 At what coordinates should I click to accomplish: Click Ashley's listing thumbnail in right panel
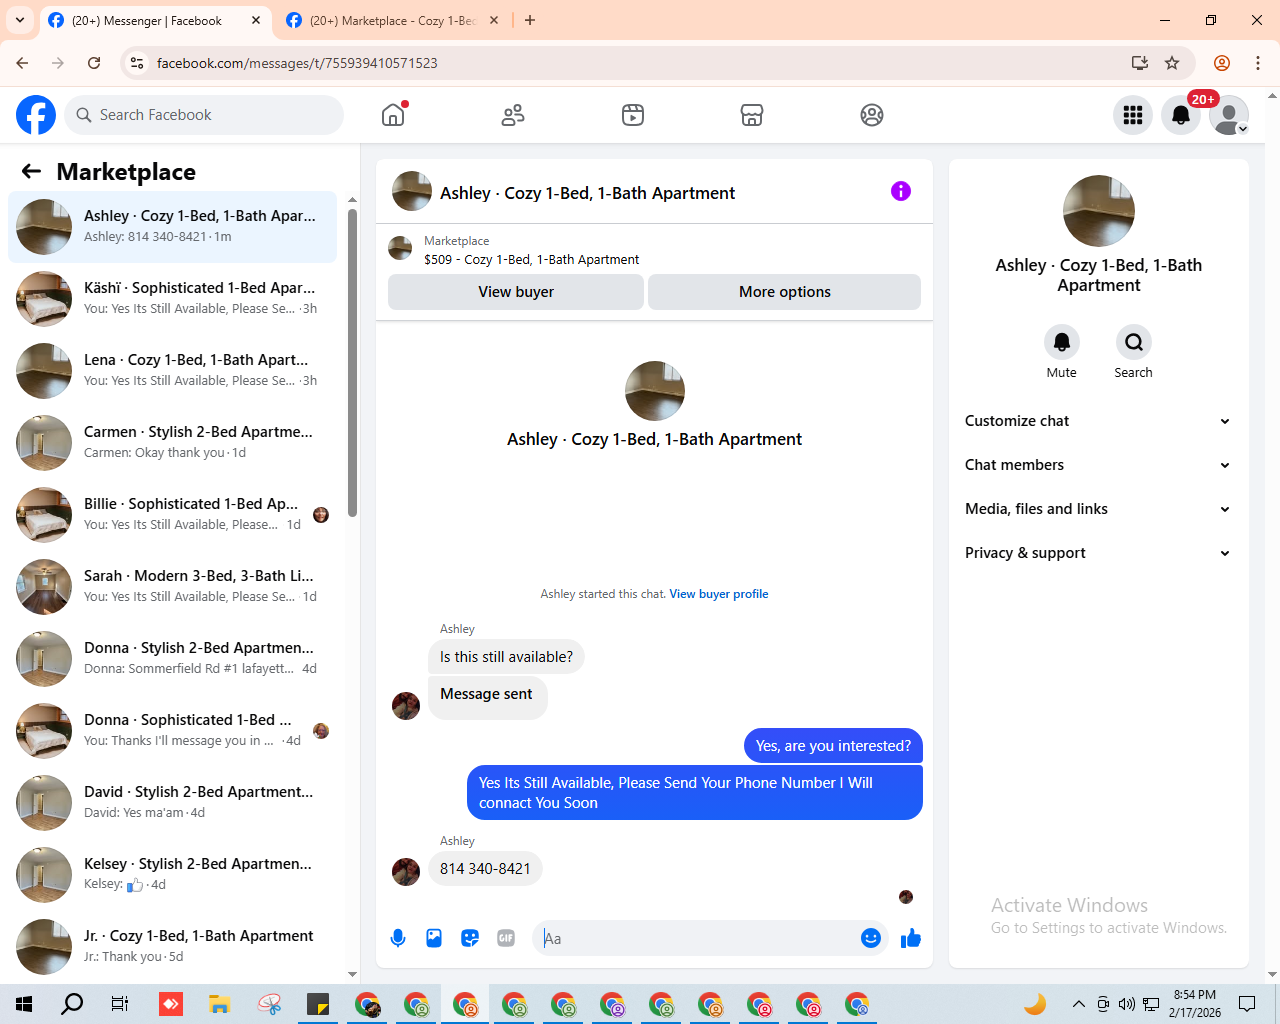[1099, 211]
